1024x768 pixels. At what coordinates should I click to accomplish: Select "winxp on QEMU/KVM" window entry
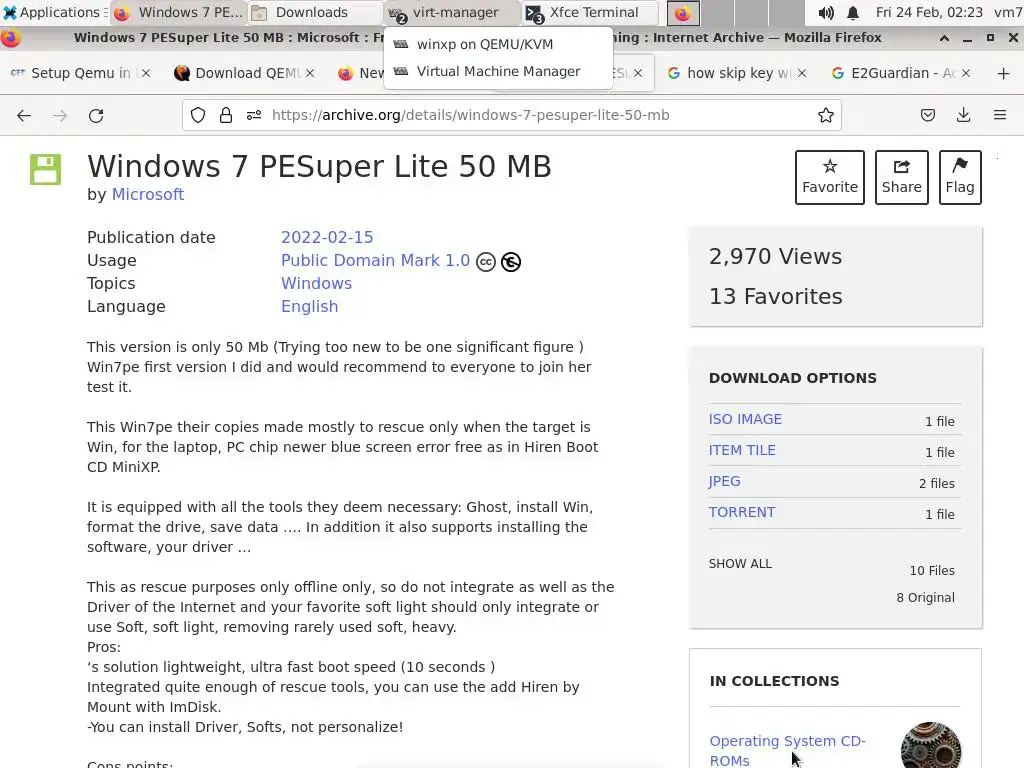[484, 44]
